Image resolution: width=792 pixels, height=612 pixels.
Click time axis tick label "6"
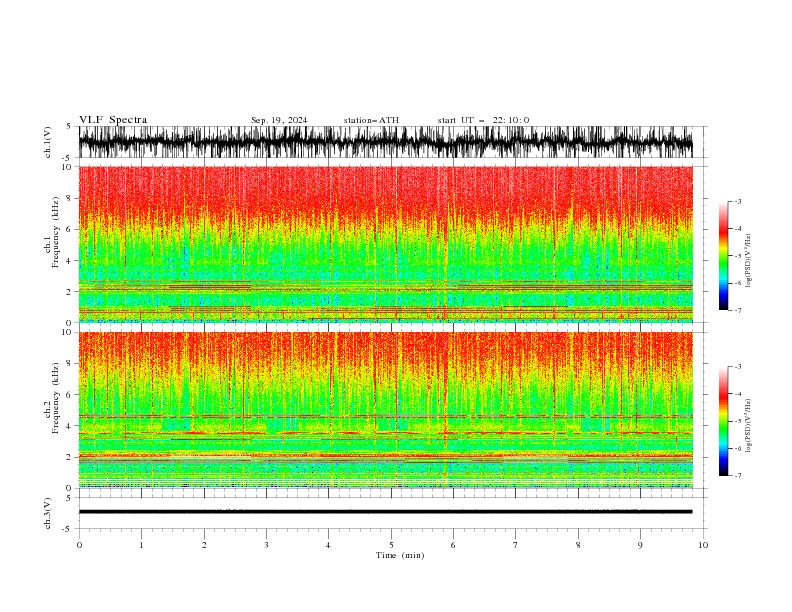pos(453,545)
